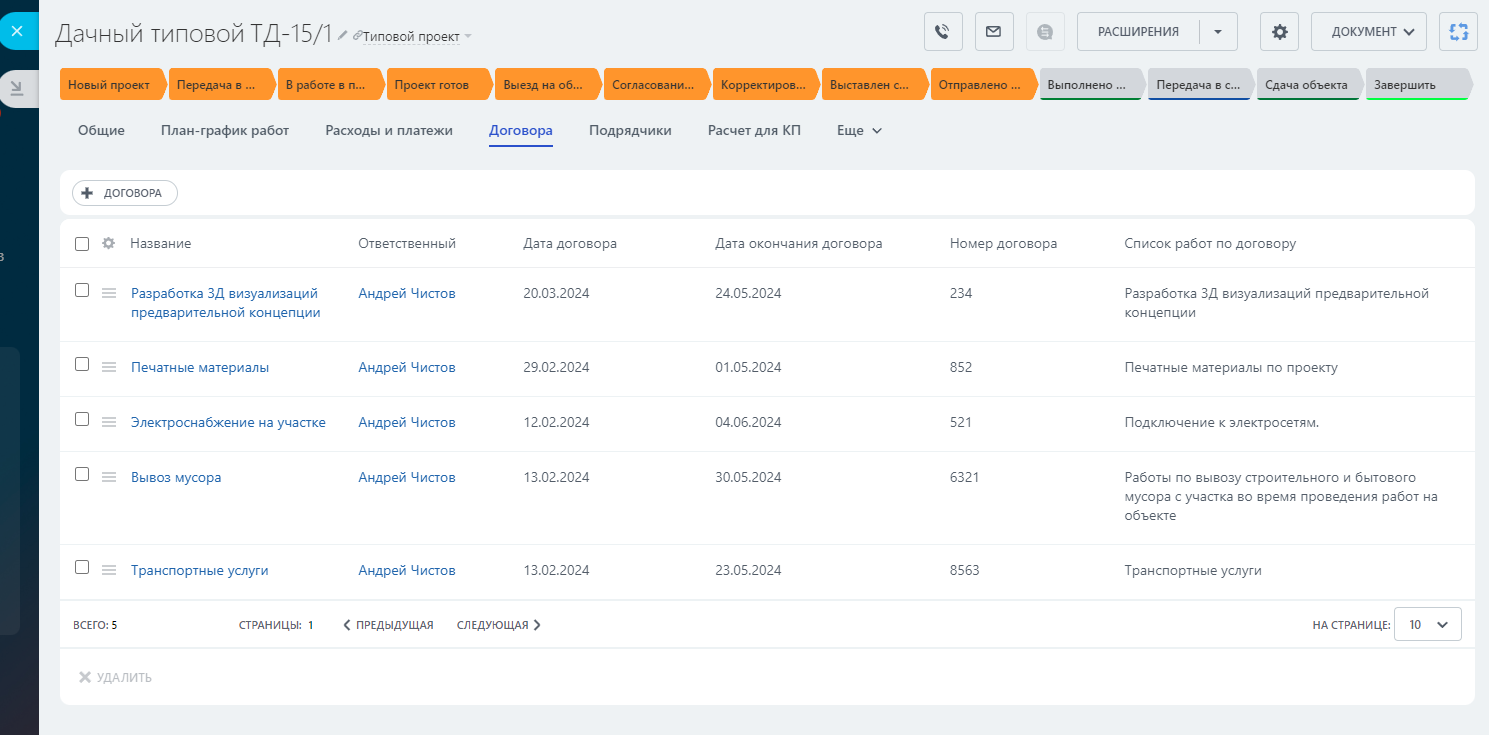Click the pencil icon beside project title
Screen dimensions: 1489x735
pyautogui.click(x=343, y=35)
